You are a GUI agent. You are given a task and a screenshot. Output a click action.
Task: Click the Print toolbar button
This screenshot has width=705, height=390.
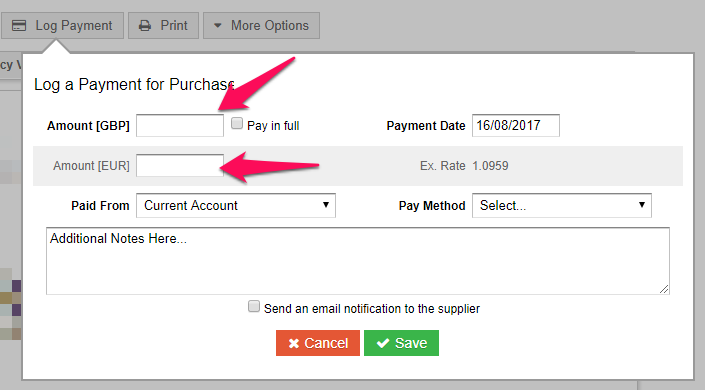pyautogui.click(x=163, y=26)
